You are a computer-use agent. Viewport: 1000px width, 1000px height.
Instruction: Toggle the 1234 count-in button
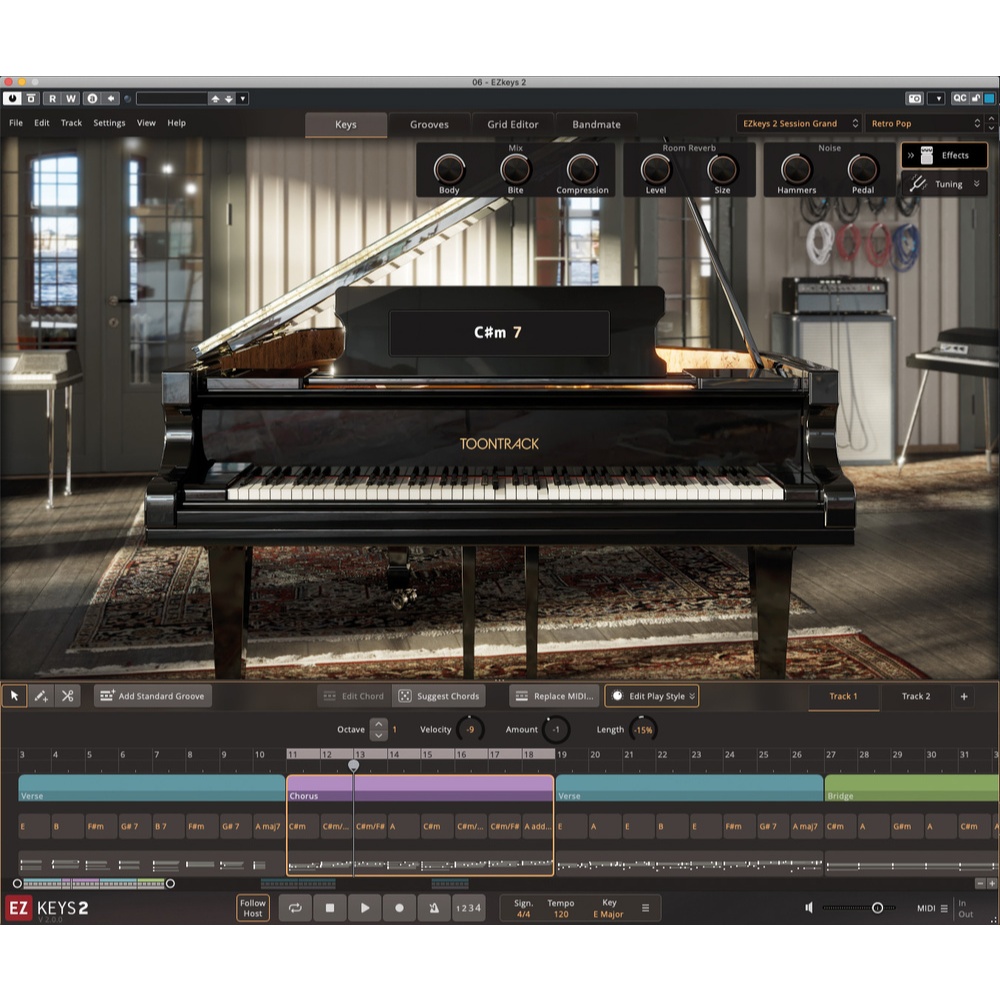click(468, 908)
